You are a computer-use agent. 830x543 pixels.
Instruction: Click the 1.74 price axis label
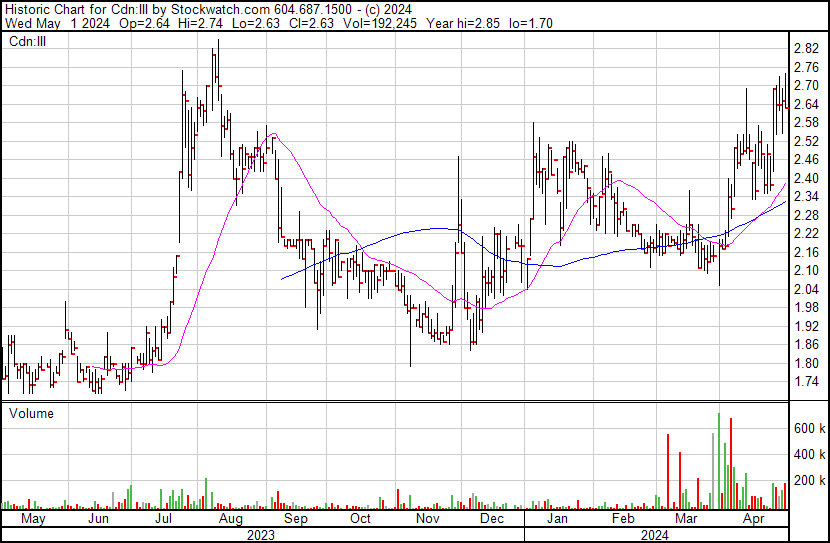tap(806, 382)
